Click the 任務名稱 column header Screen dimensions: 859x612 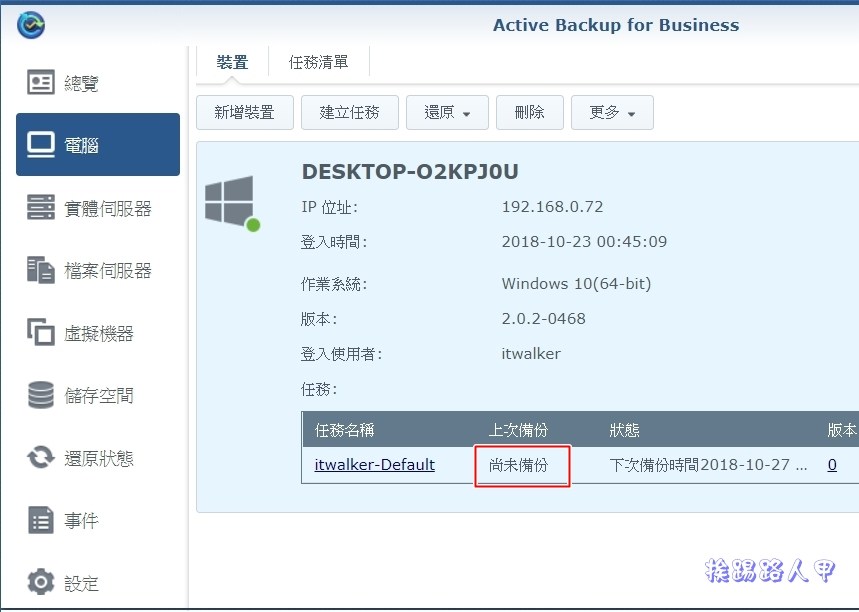pos(345,430)
